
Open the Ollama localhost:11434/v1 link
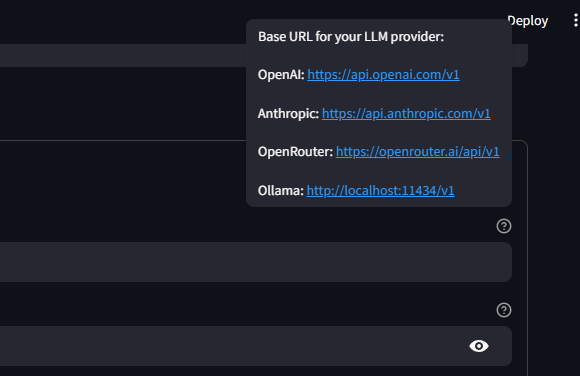[x=381, y=191]
